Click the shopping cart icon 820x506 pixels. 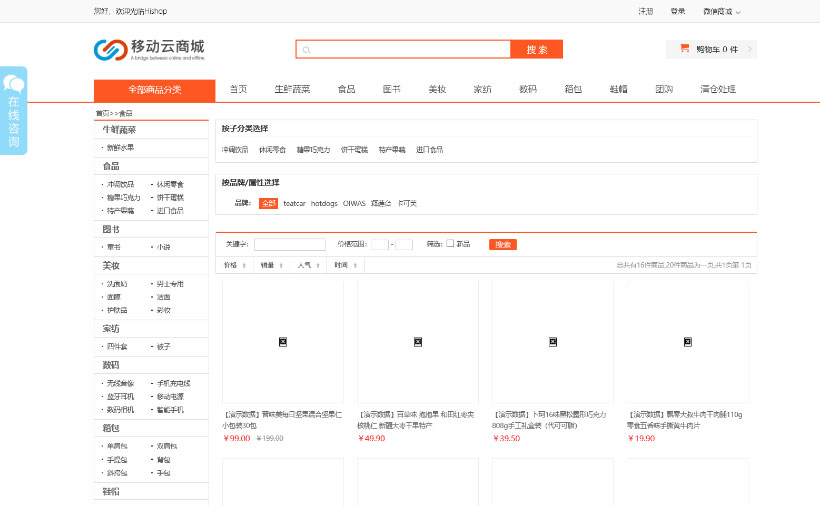click(x=685, y=48)
